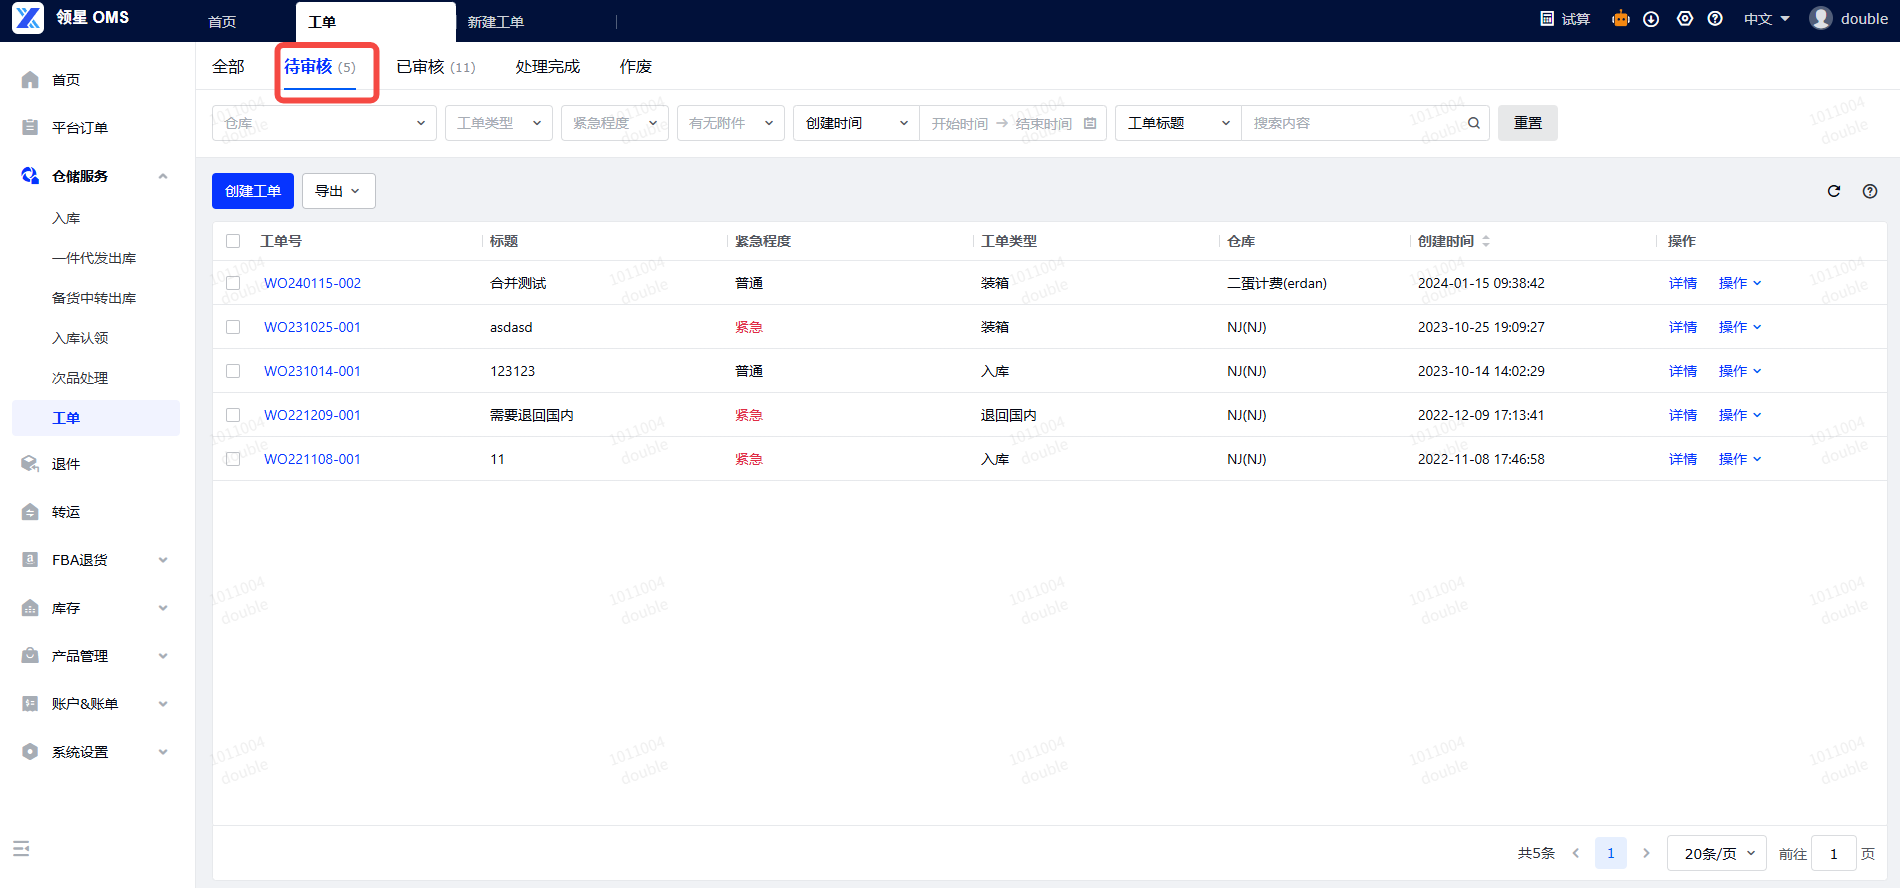The image size is (1900, 888).
Task: Check the box for WO231014-001
Action: (x=233, y=371)
